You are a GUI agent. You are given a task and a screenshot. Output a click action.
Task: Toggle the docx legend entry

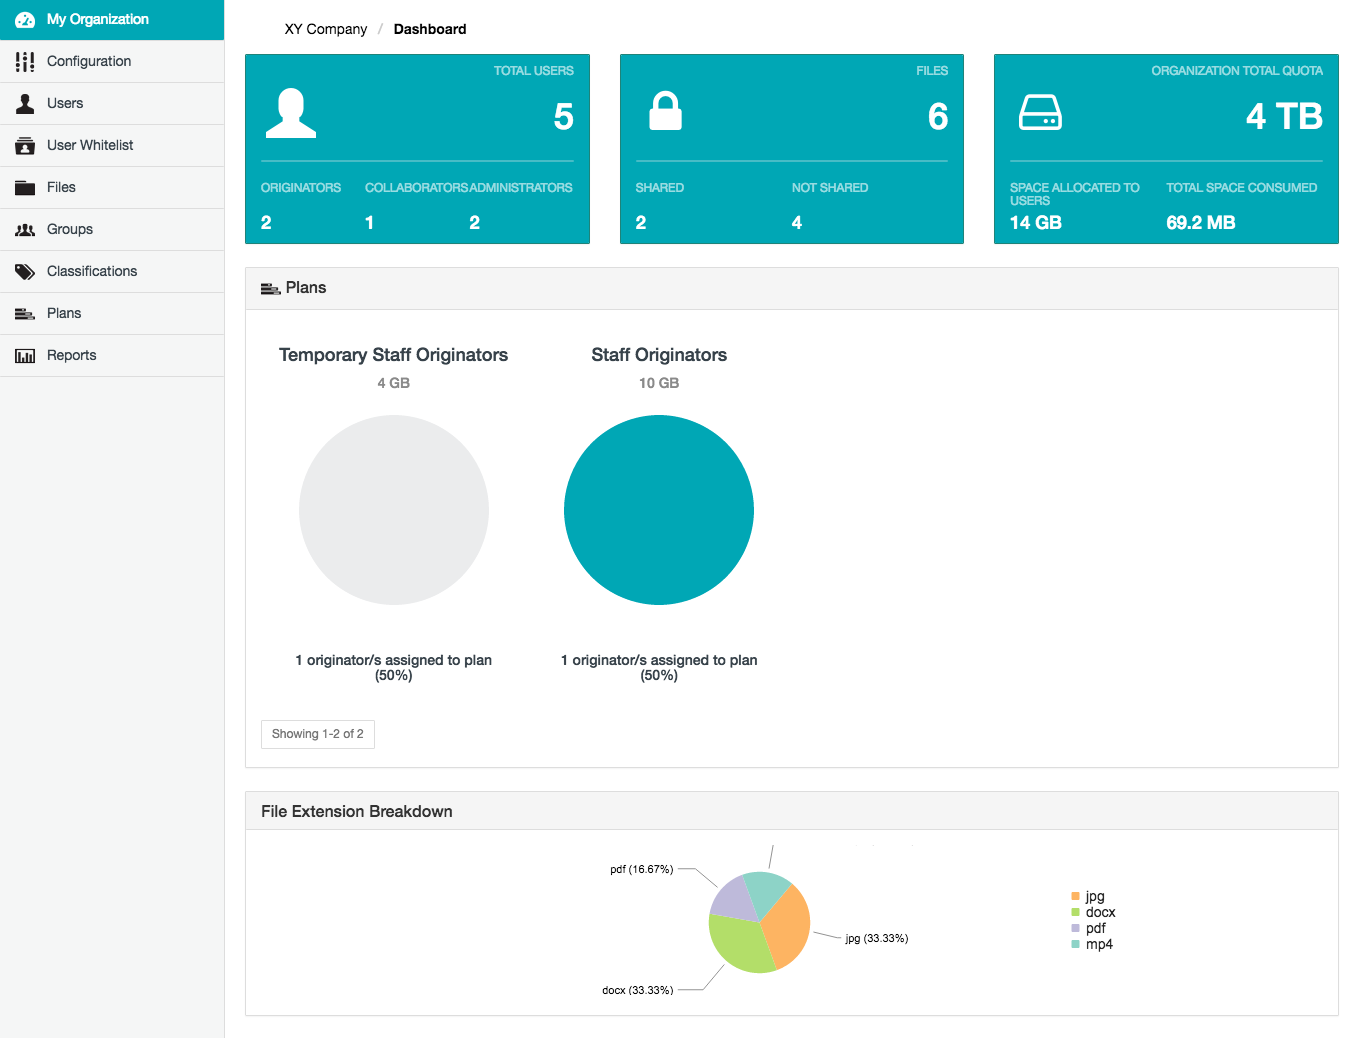coord(1100,913)
